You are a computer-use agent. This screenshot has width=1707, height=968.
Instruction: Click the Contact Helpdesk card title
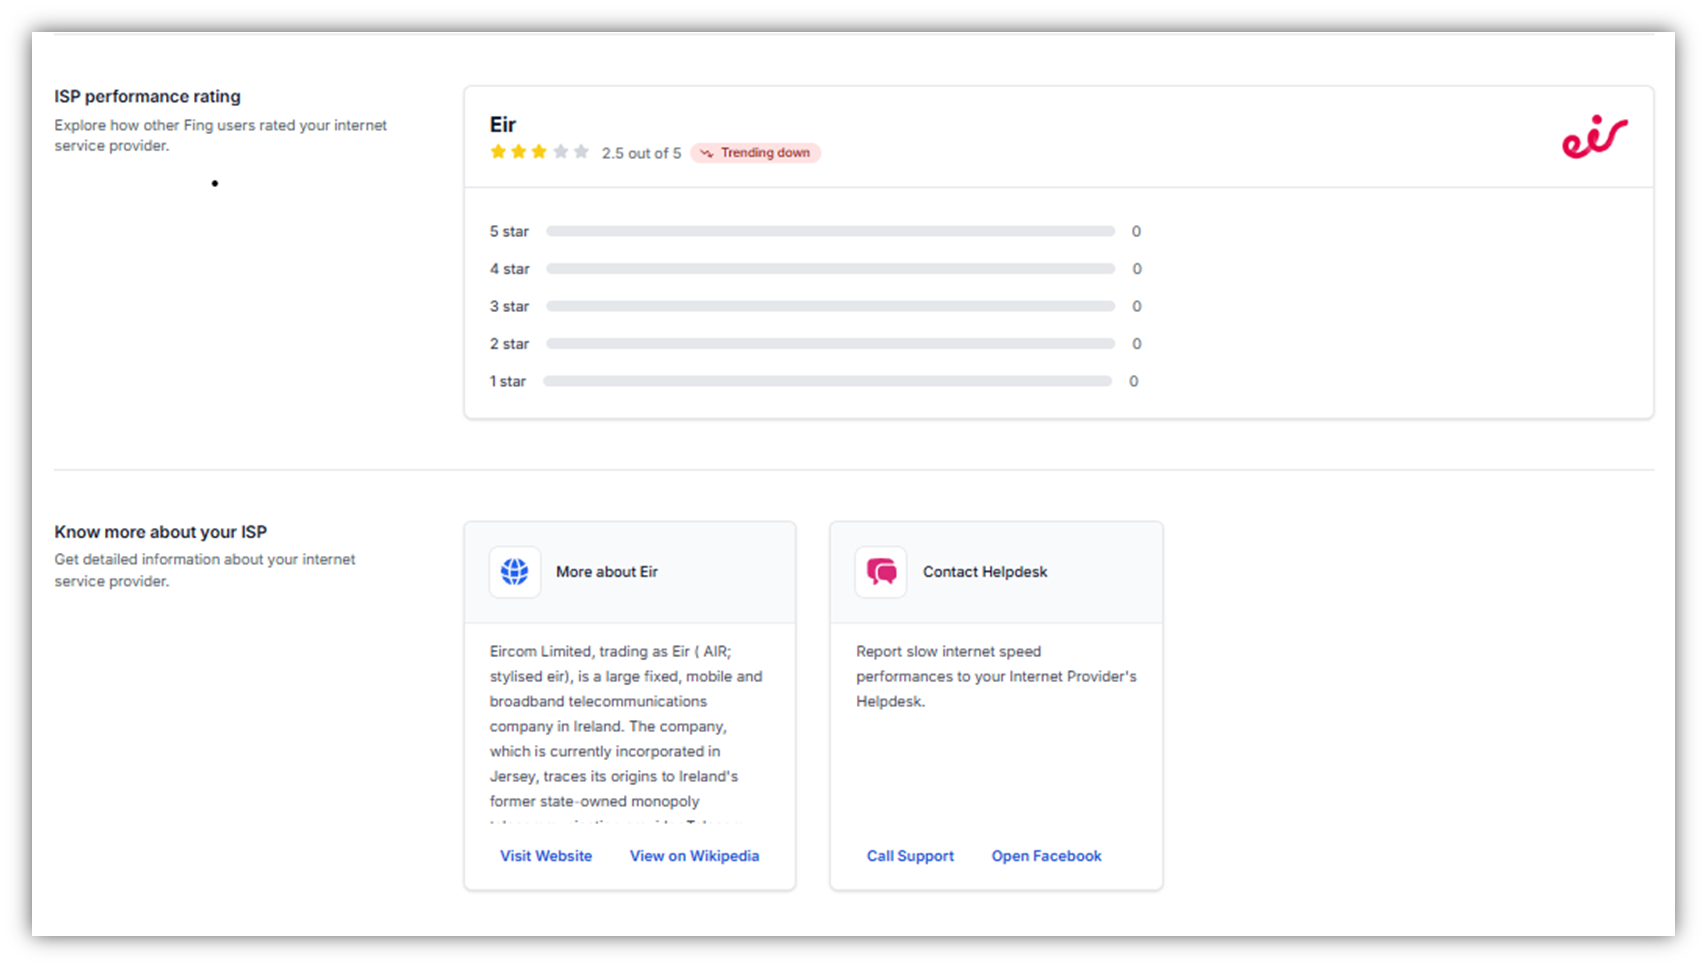[x=985, y=572]
